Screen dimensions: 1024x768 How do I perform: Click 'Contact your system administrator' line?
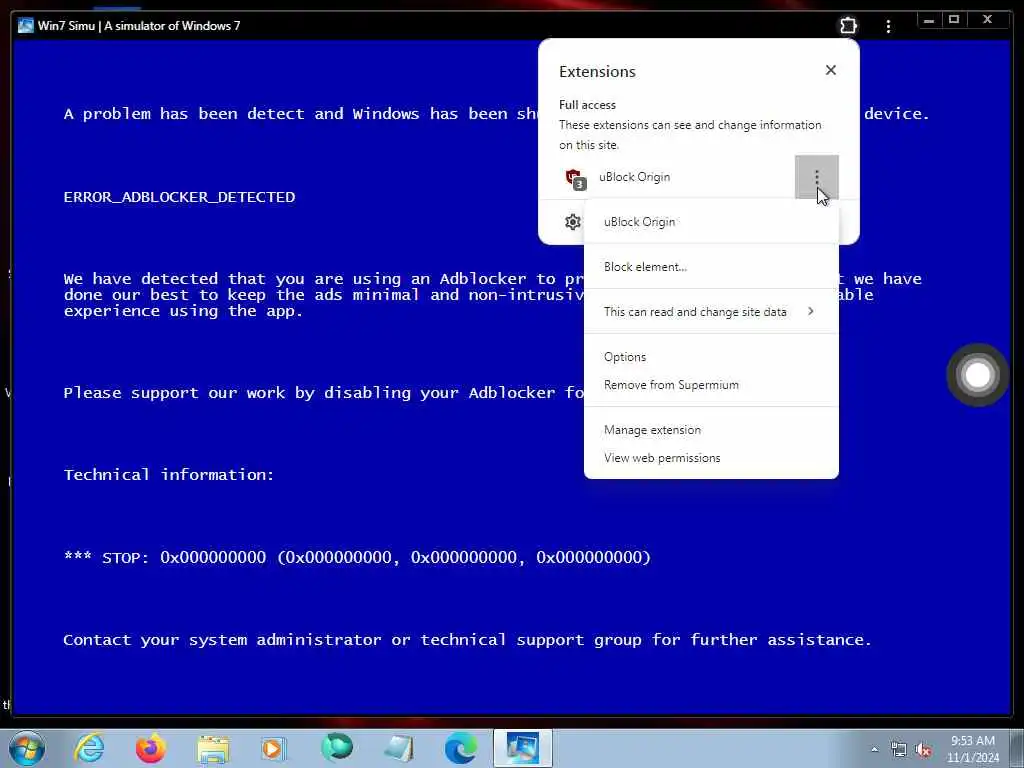467,639
